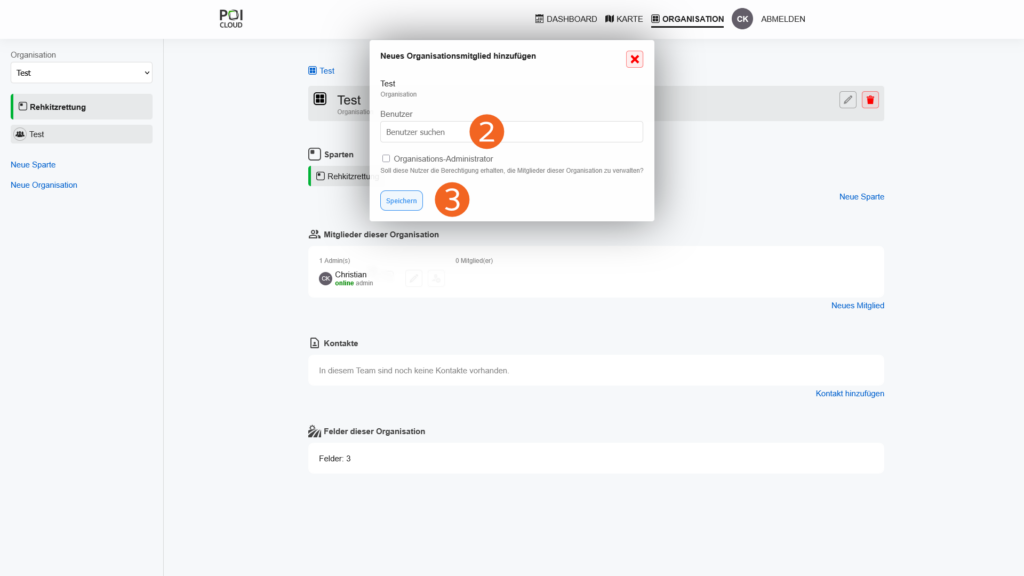Image resolution: width=1024 pixels, height=576 pixels.
Task: Go to the Karte menu item
Action: (624, 19)
